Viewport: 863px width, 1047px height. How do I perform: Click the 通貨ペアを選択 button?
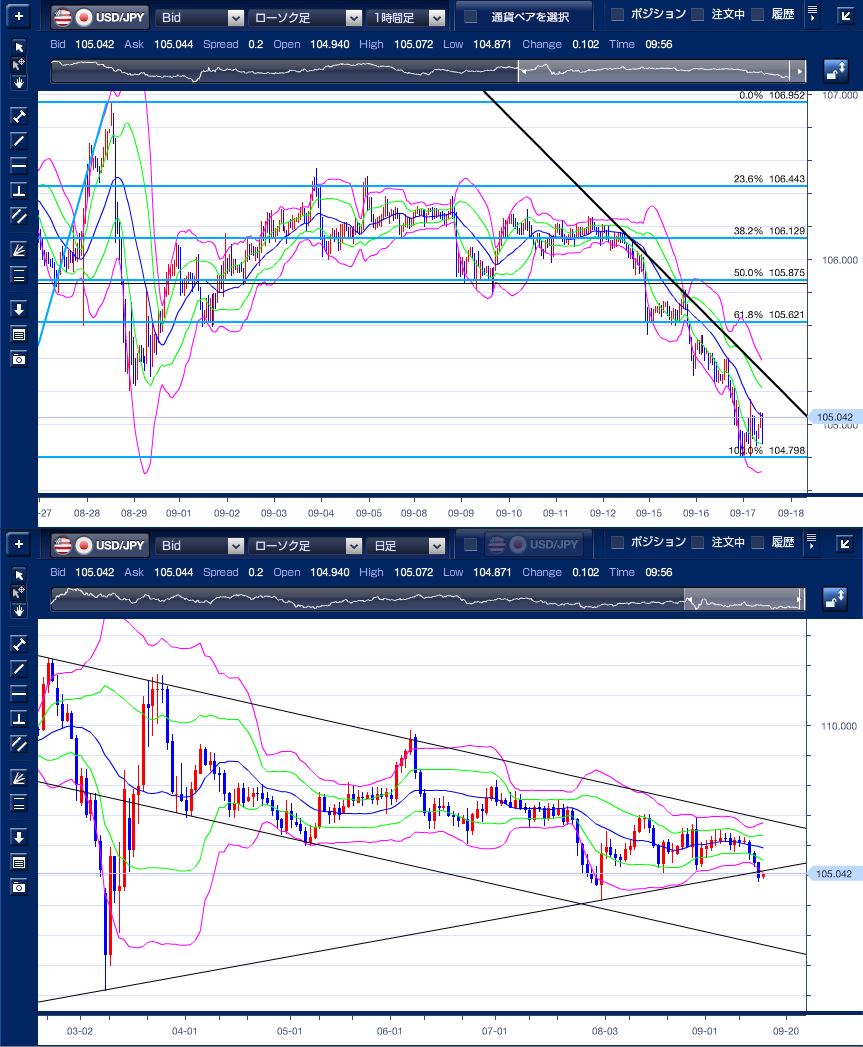coord(523,17)
